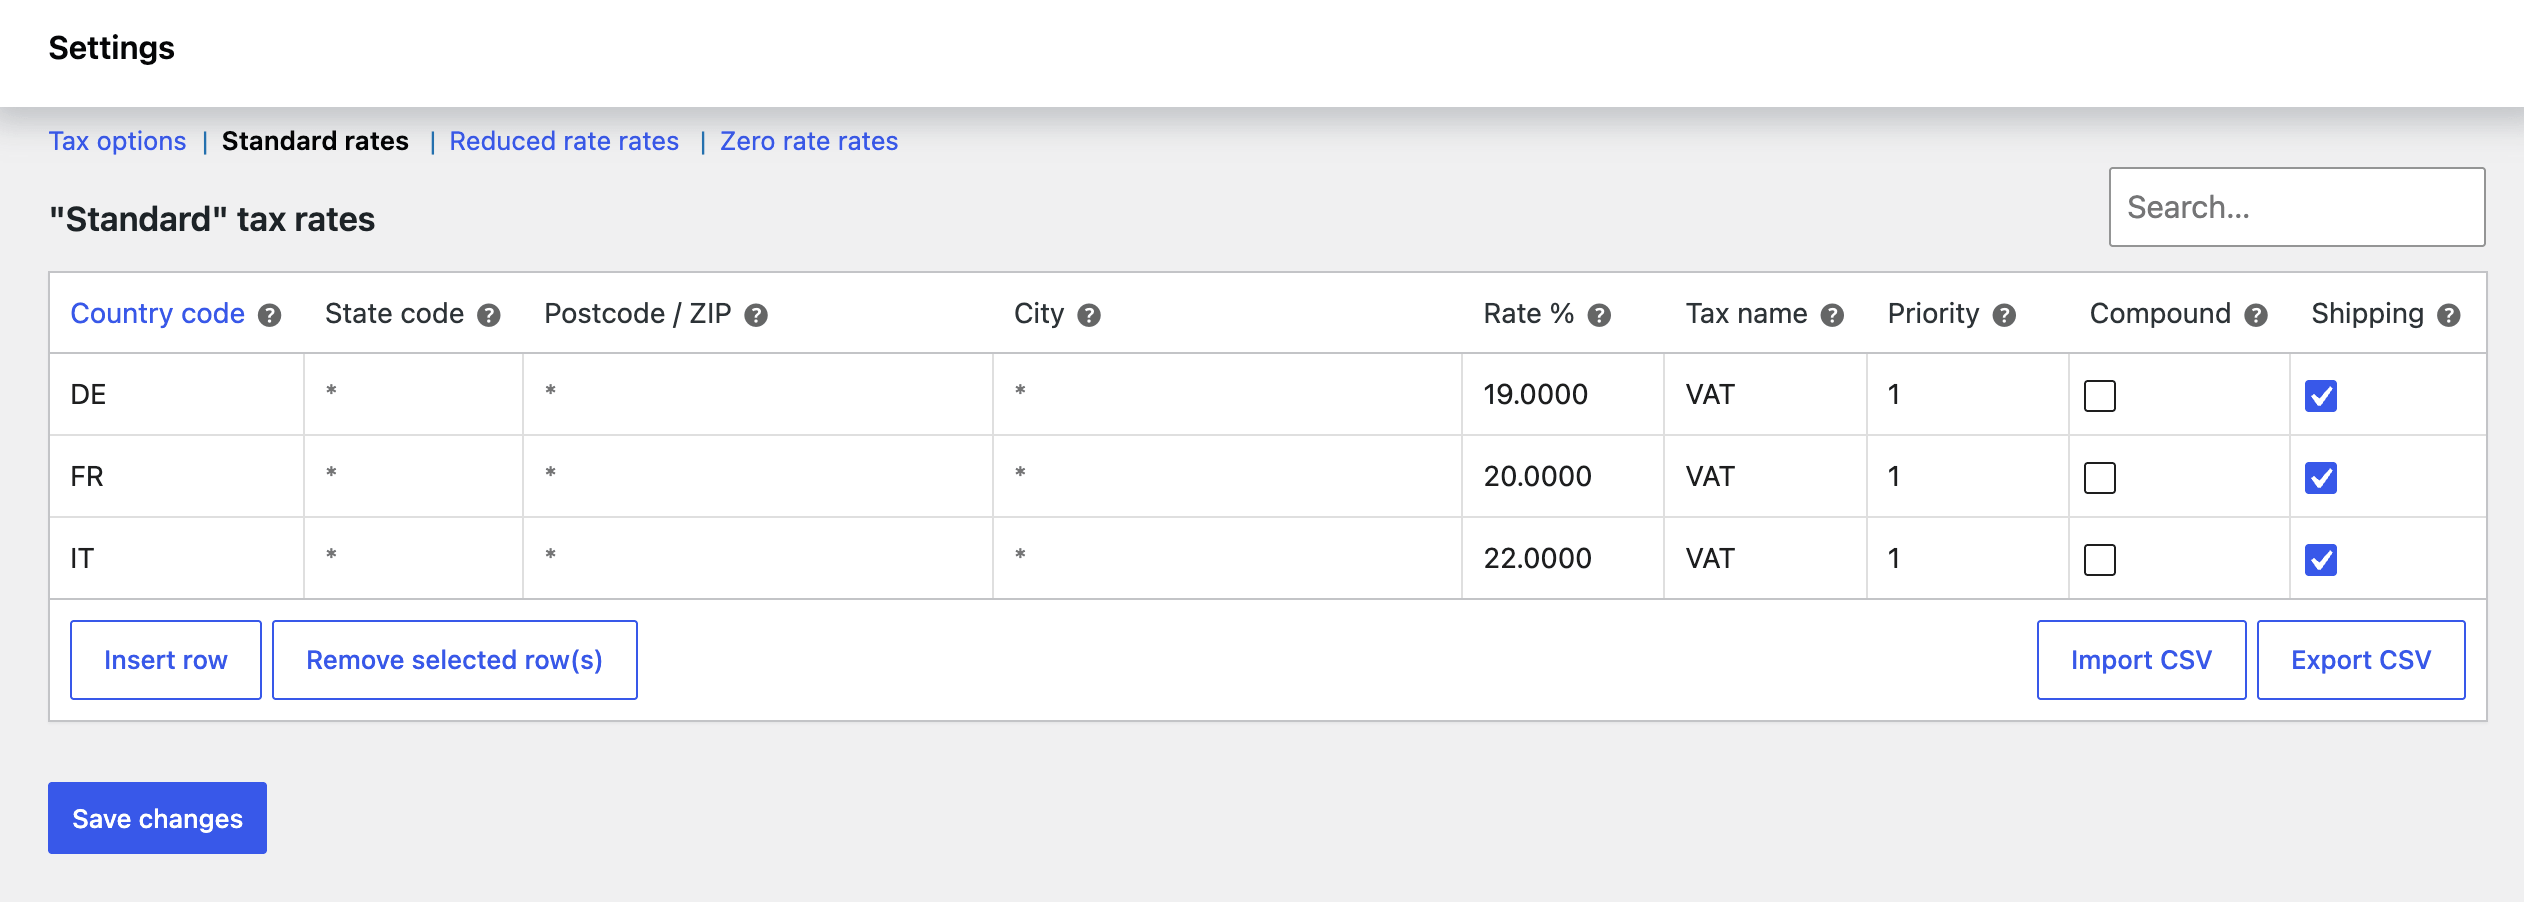Edit the priority value in DE row
Screen dimensions: 2524x902
click(1968, 394)
